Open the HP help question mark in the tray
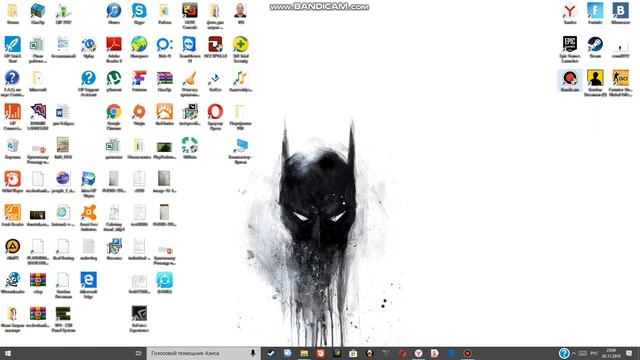Viewport: 640px width, 360px height. coord(564,353)
